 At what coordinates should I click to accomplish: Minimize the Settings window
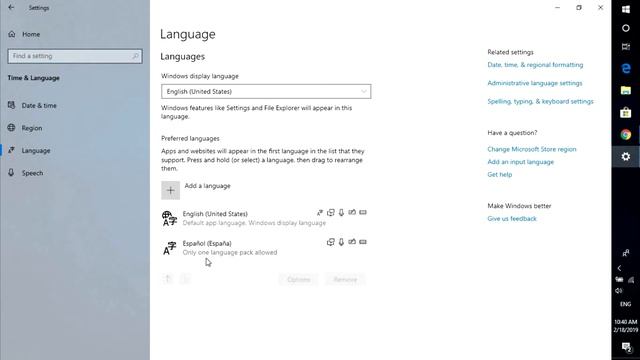pyautogui.click(x=558, y=8)
